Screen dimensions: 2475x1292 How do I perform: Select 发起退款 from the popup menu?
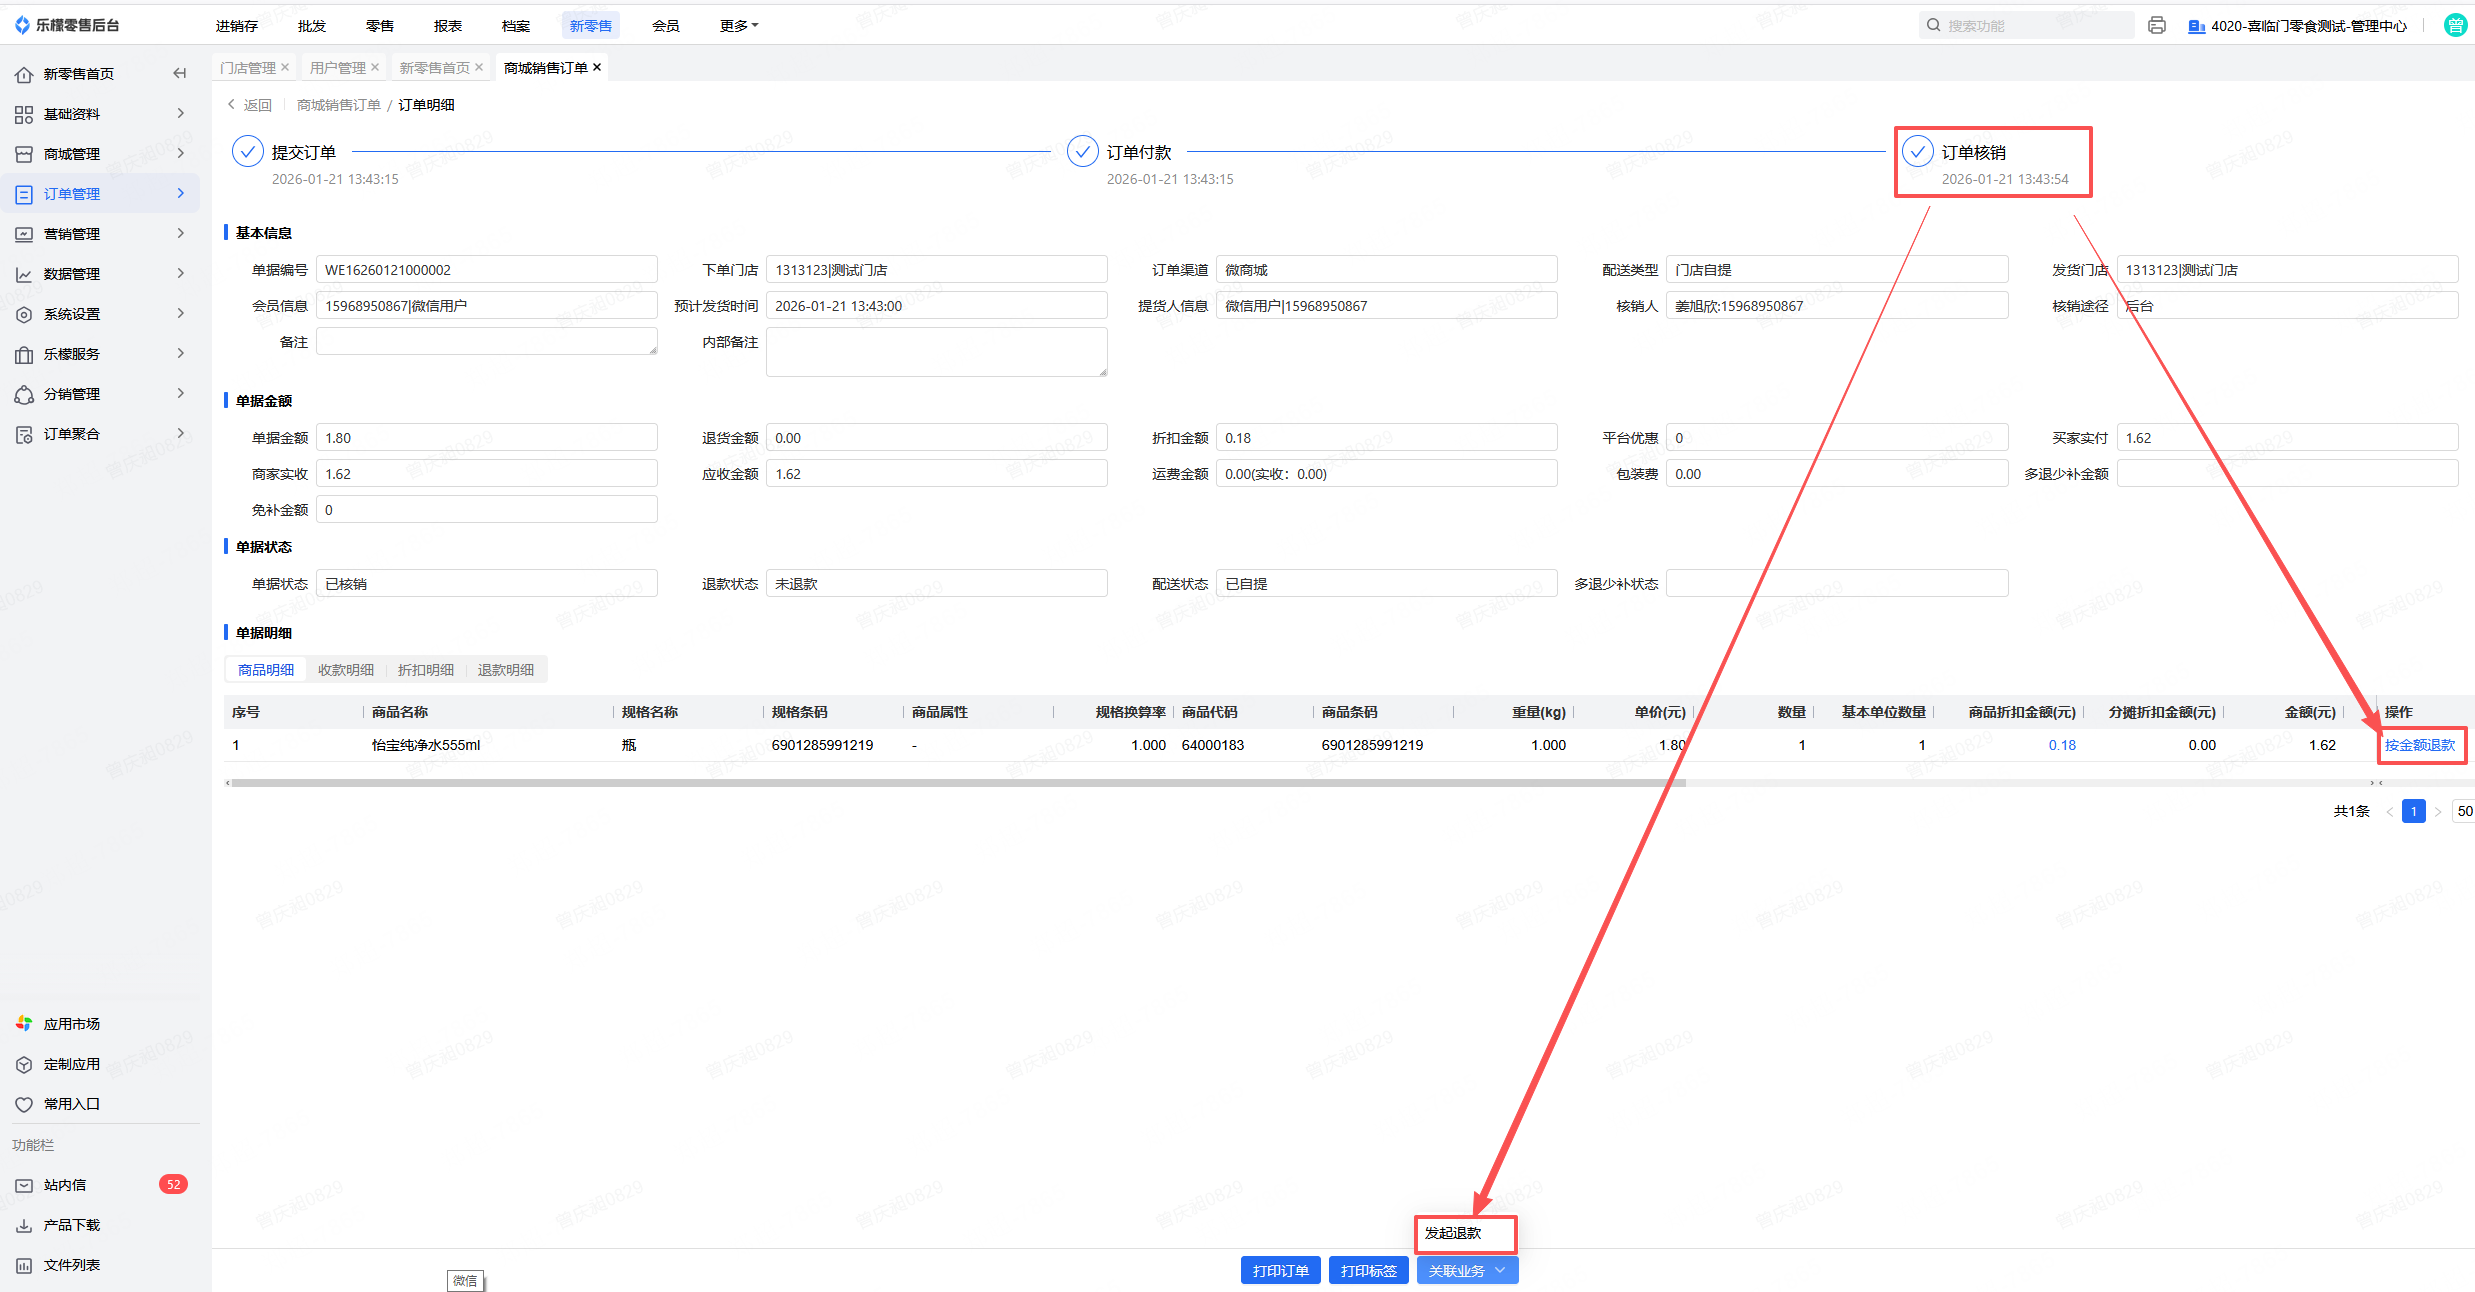coord(1453,1233)
